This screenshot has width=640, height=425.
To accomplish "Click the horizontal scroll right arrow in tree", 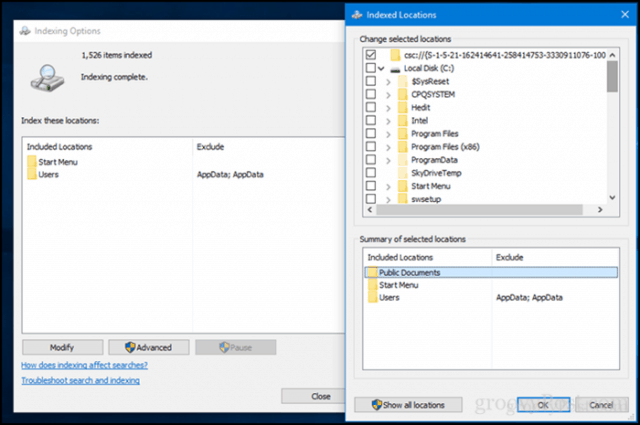I will 600,209.
